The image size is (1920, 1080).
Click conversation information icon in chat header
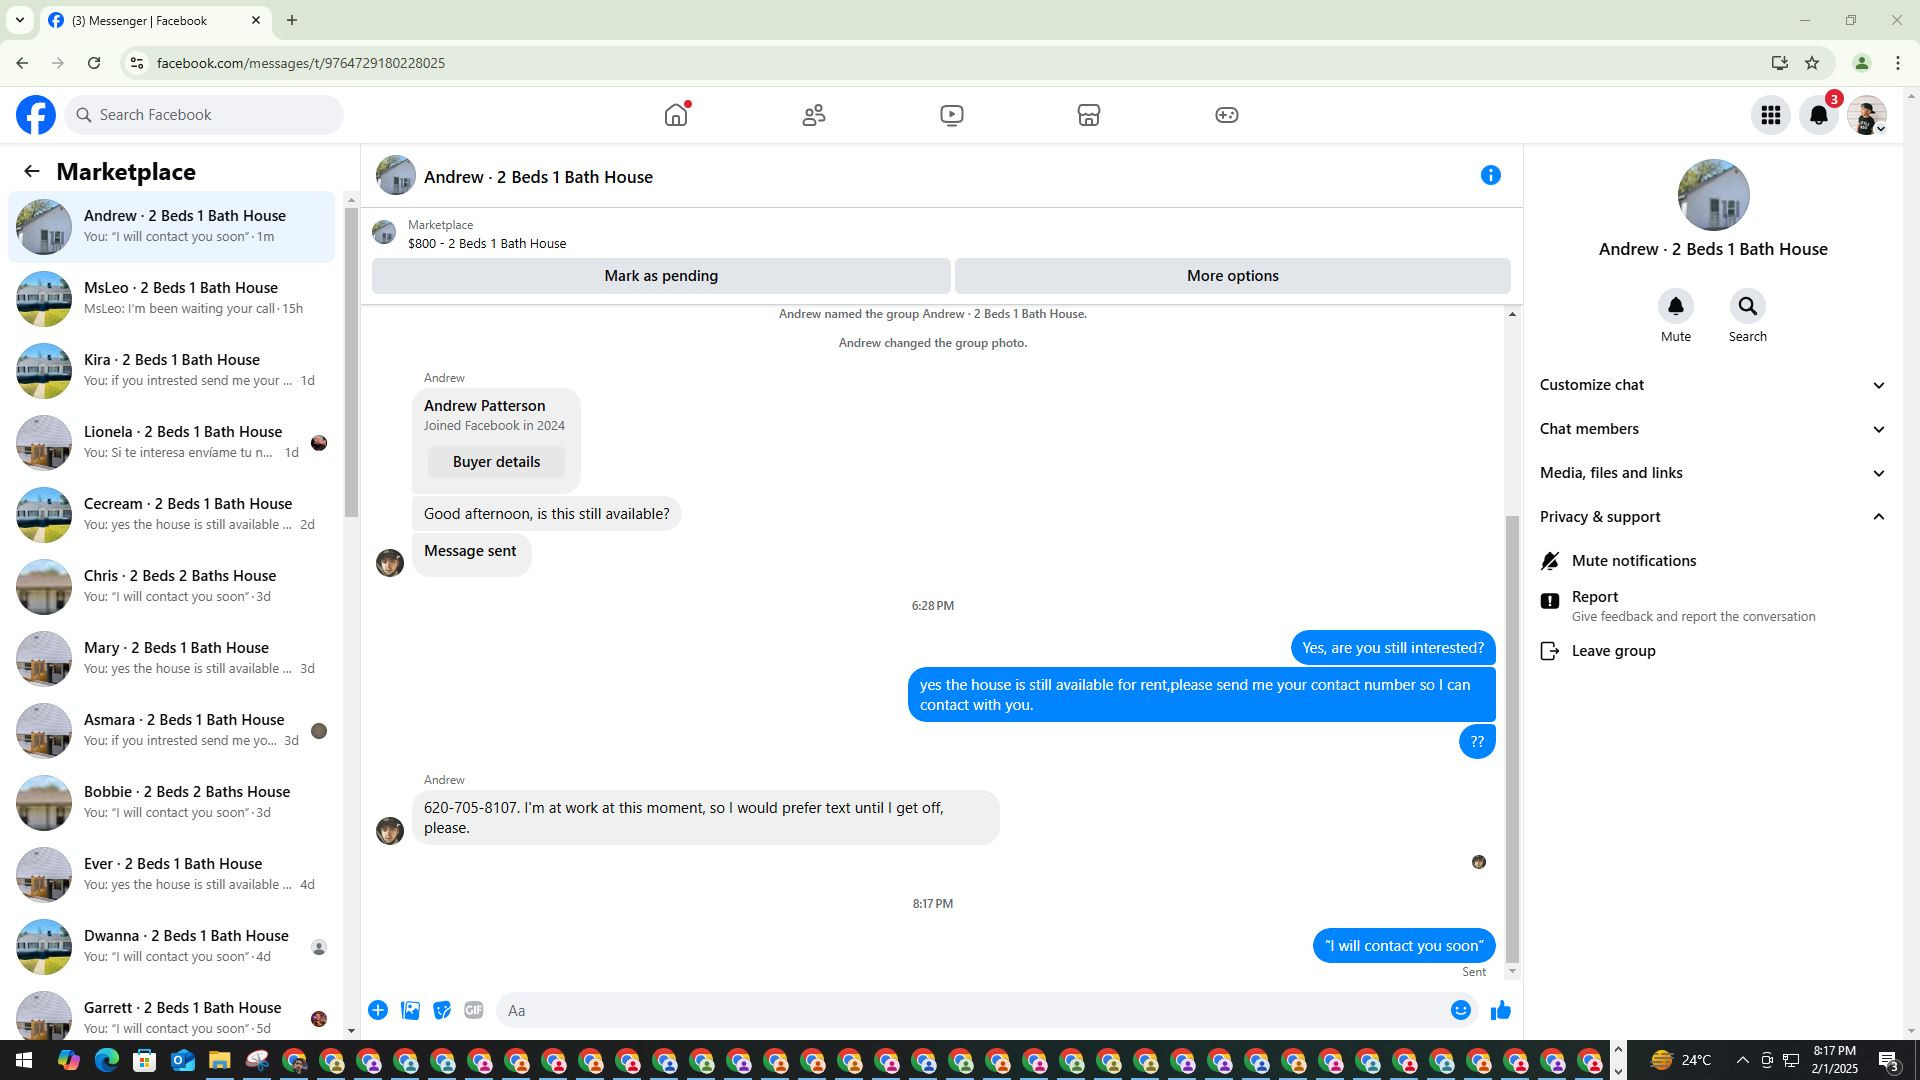1490,176
